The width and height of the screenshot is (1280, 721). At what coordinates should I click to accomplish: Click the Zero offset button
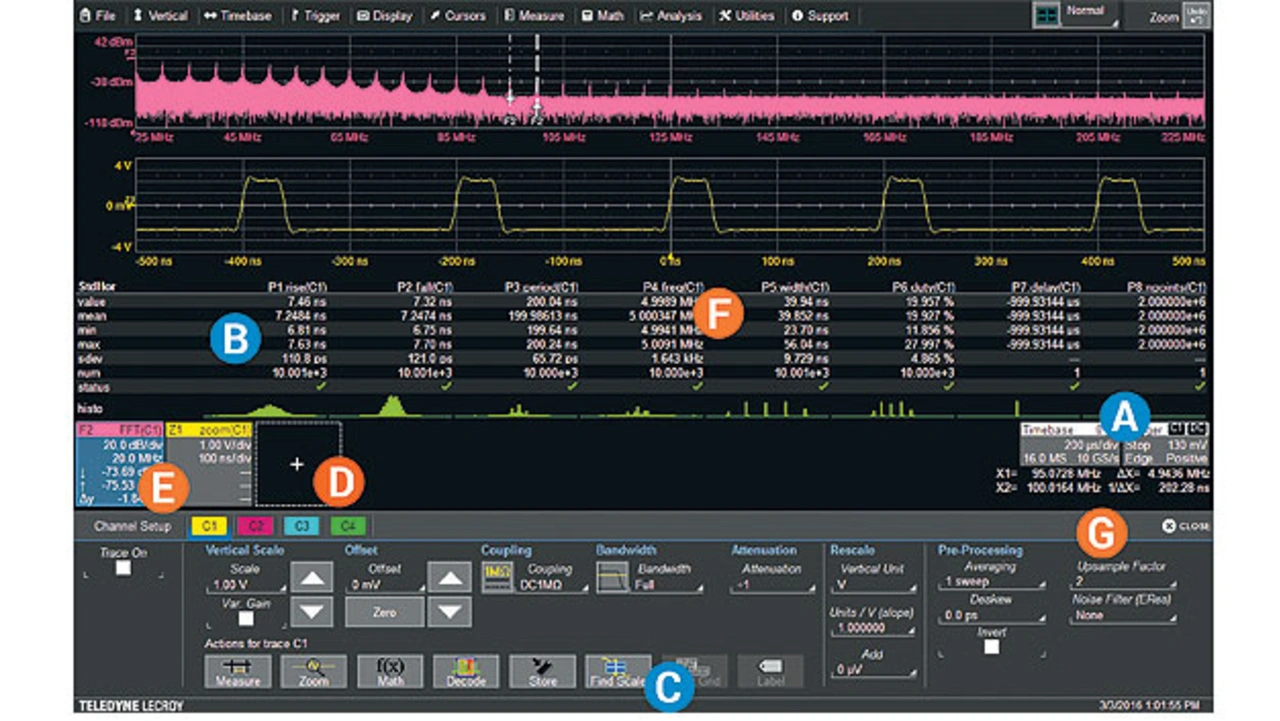click(x=383, y=612)
